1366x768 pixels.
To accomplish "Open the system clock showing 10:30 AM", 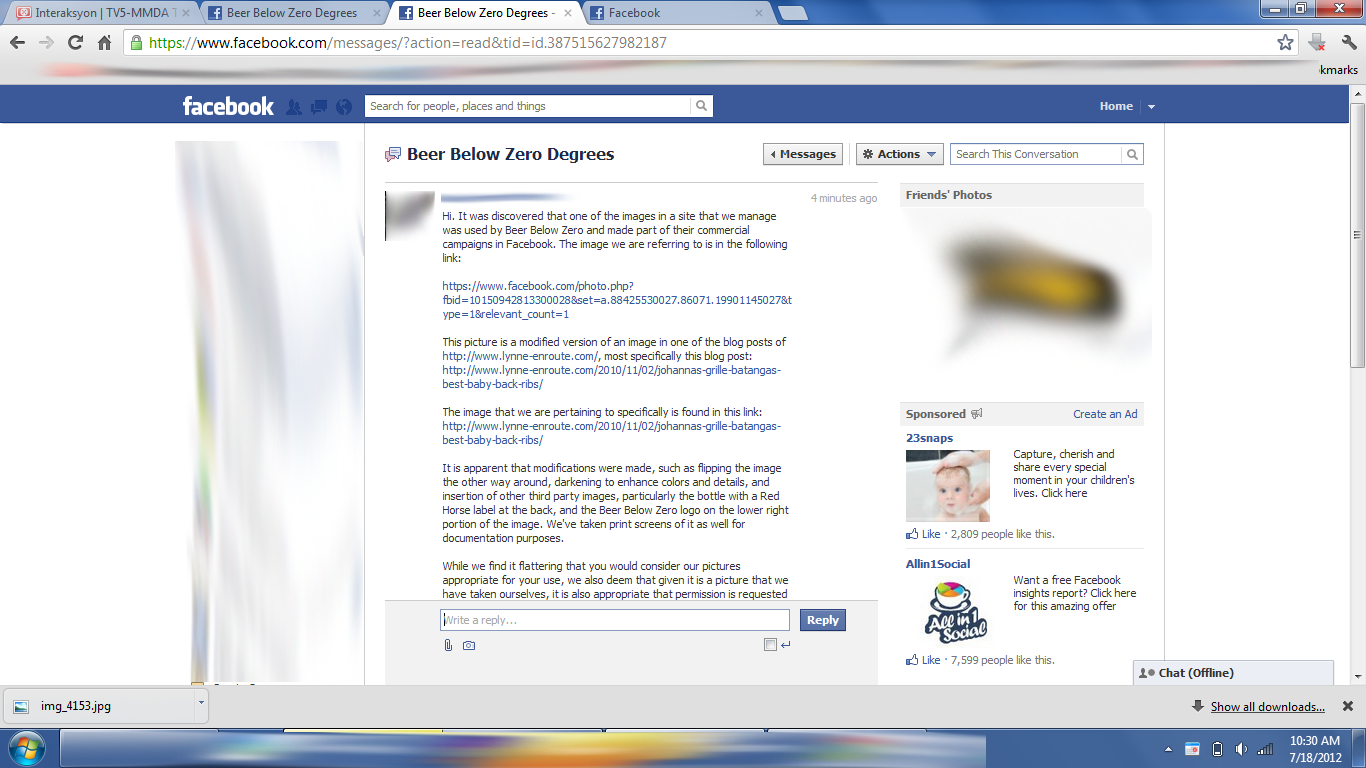I will pyautogui.click(x=1315, y=749).
